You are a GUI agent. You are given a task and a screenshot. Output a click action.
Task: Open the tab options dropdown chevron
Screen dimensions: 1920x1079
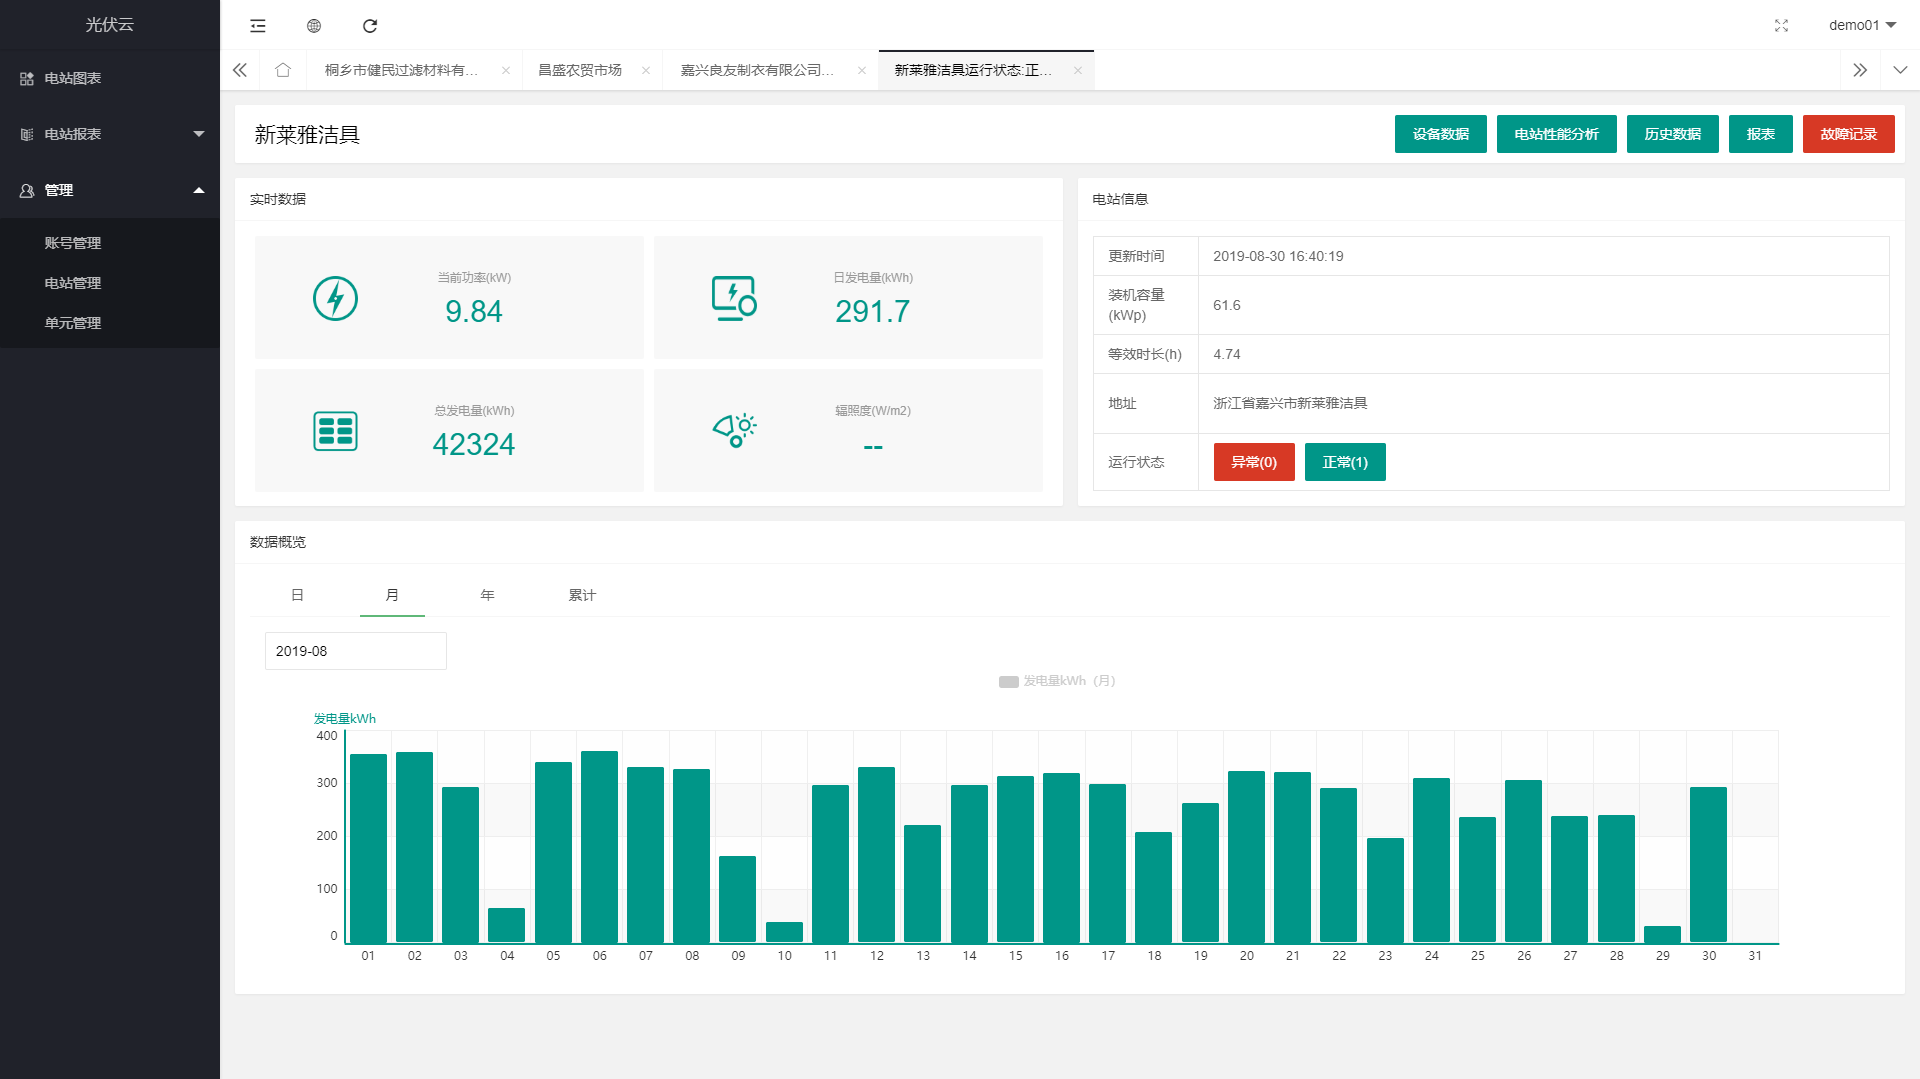click(1900, 70)
